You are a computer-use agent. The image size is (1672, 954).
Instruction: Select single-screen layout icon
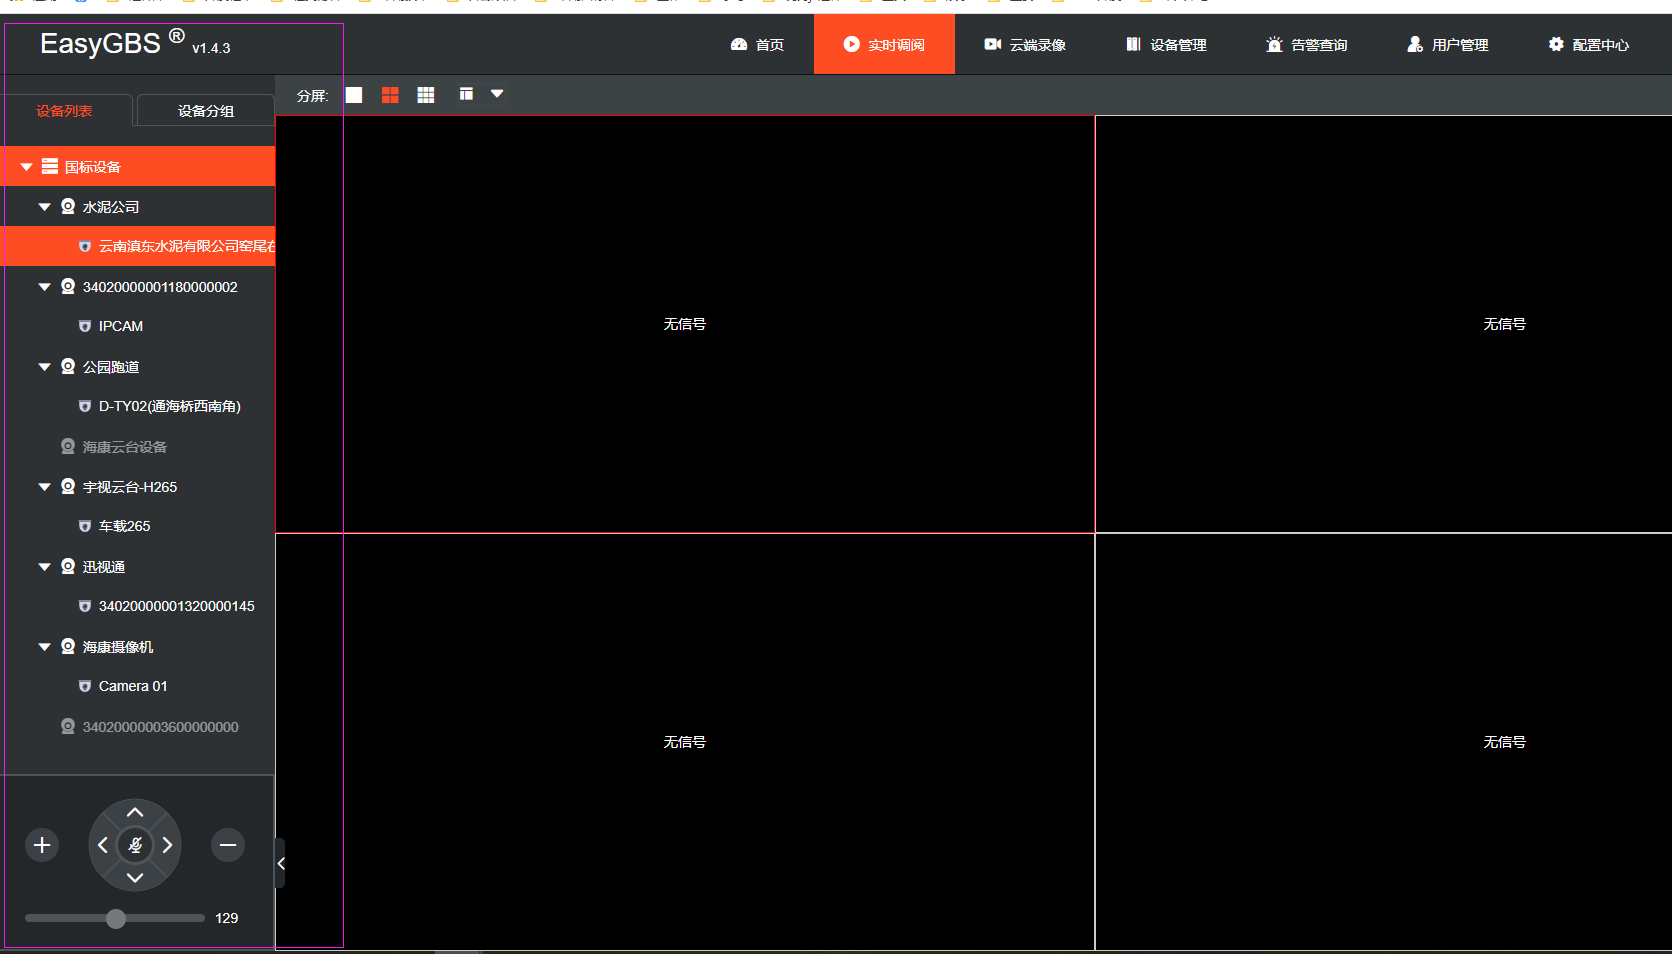coord(354,95)
